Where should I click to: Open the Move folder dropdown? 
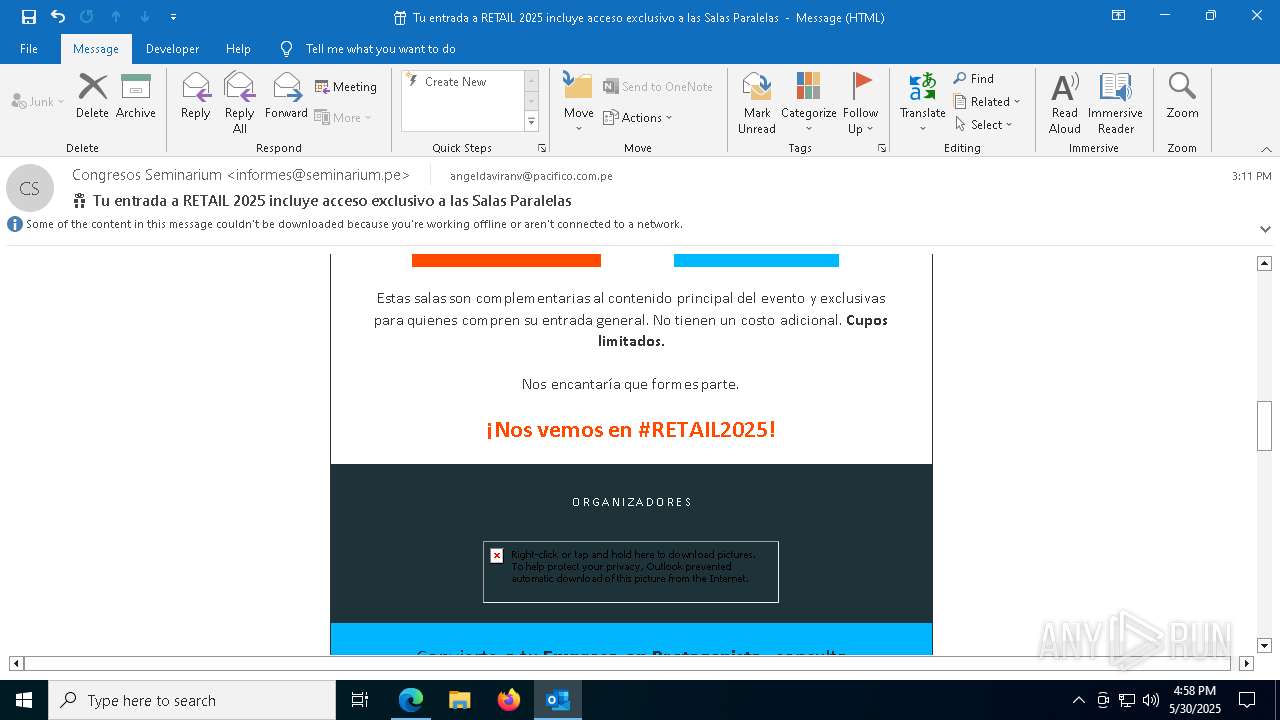click(578, 102)
